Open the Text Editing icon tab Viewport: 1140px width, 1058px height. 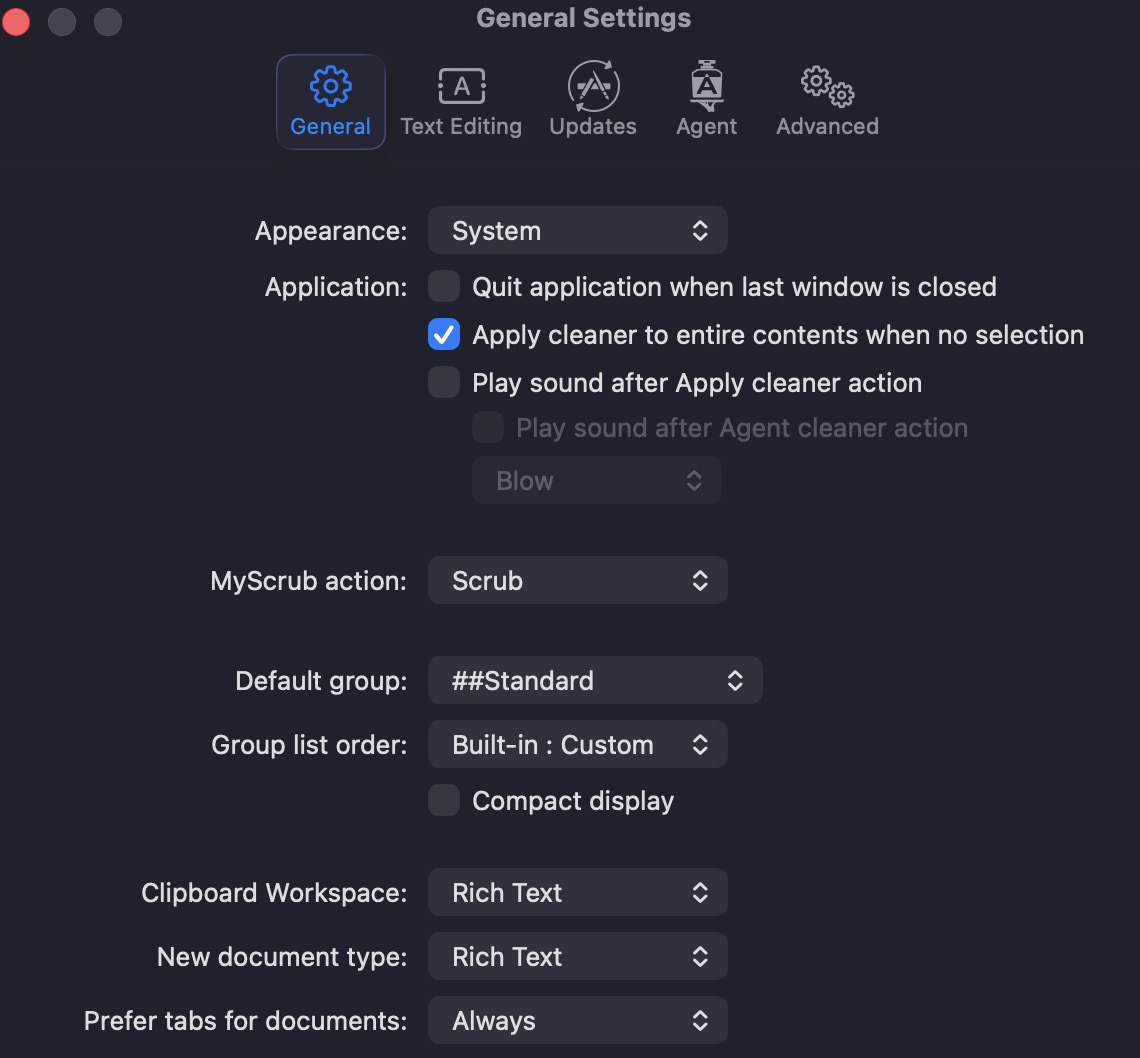pos(461,102)
